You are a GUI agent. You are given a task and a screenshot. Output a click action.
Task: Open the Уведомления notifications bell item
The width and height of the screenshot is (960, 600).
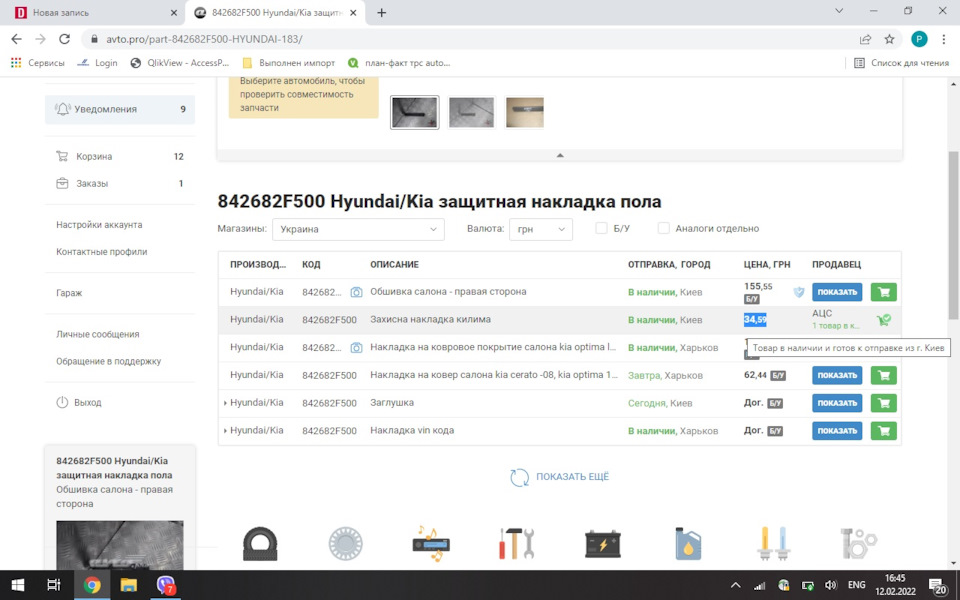pos(120,109)
